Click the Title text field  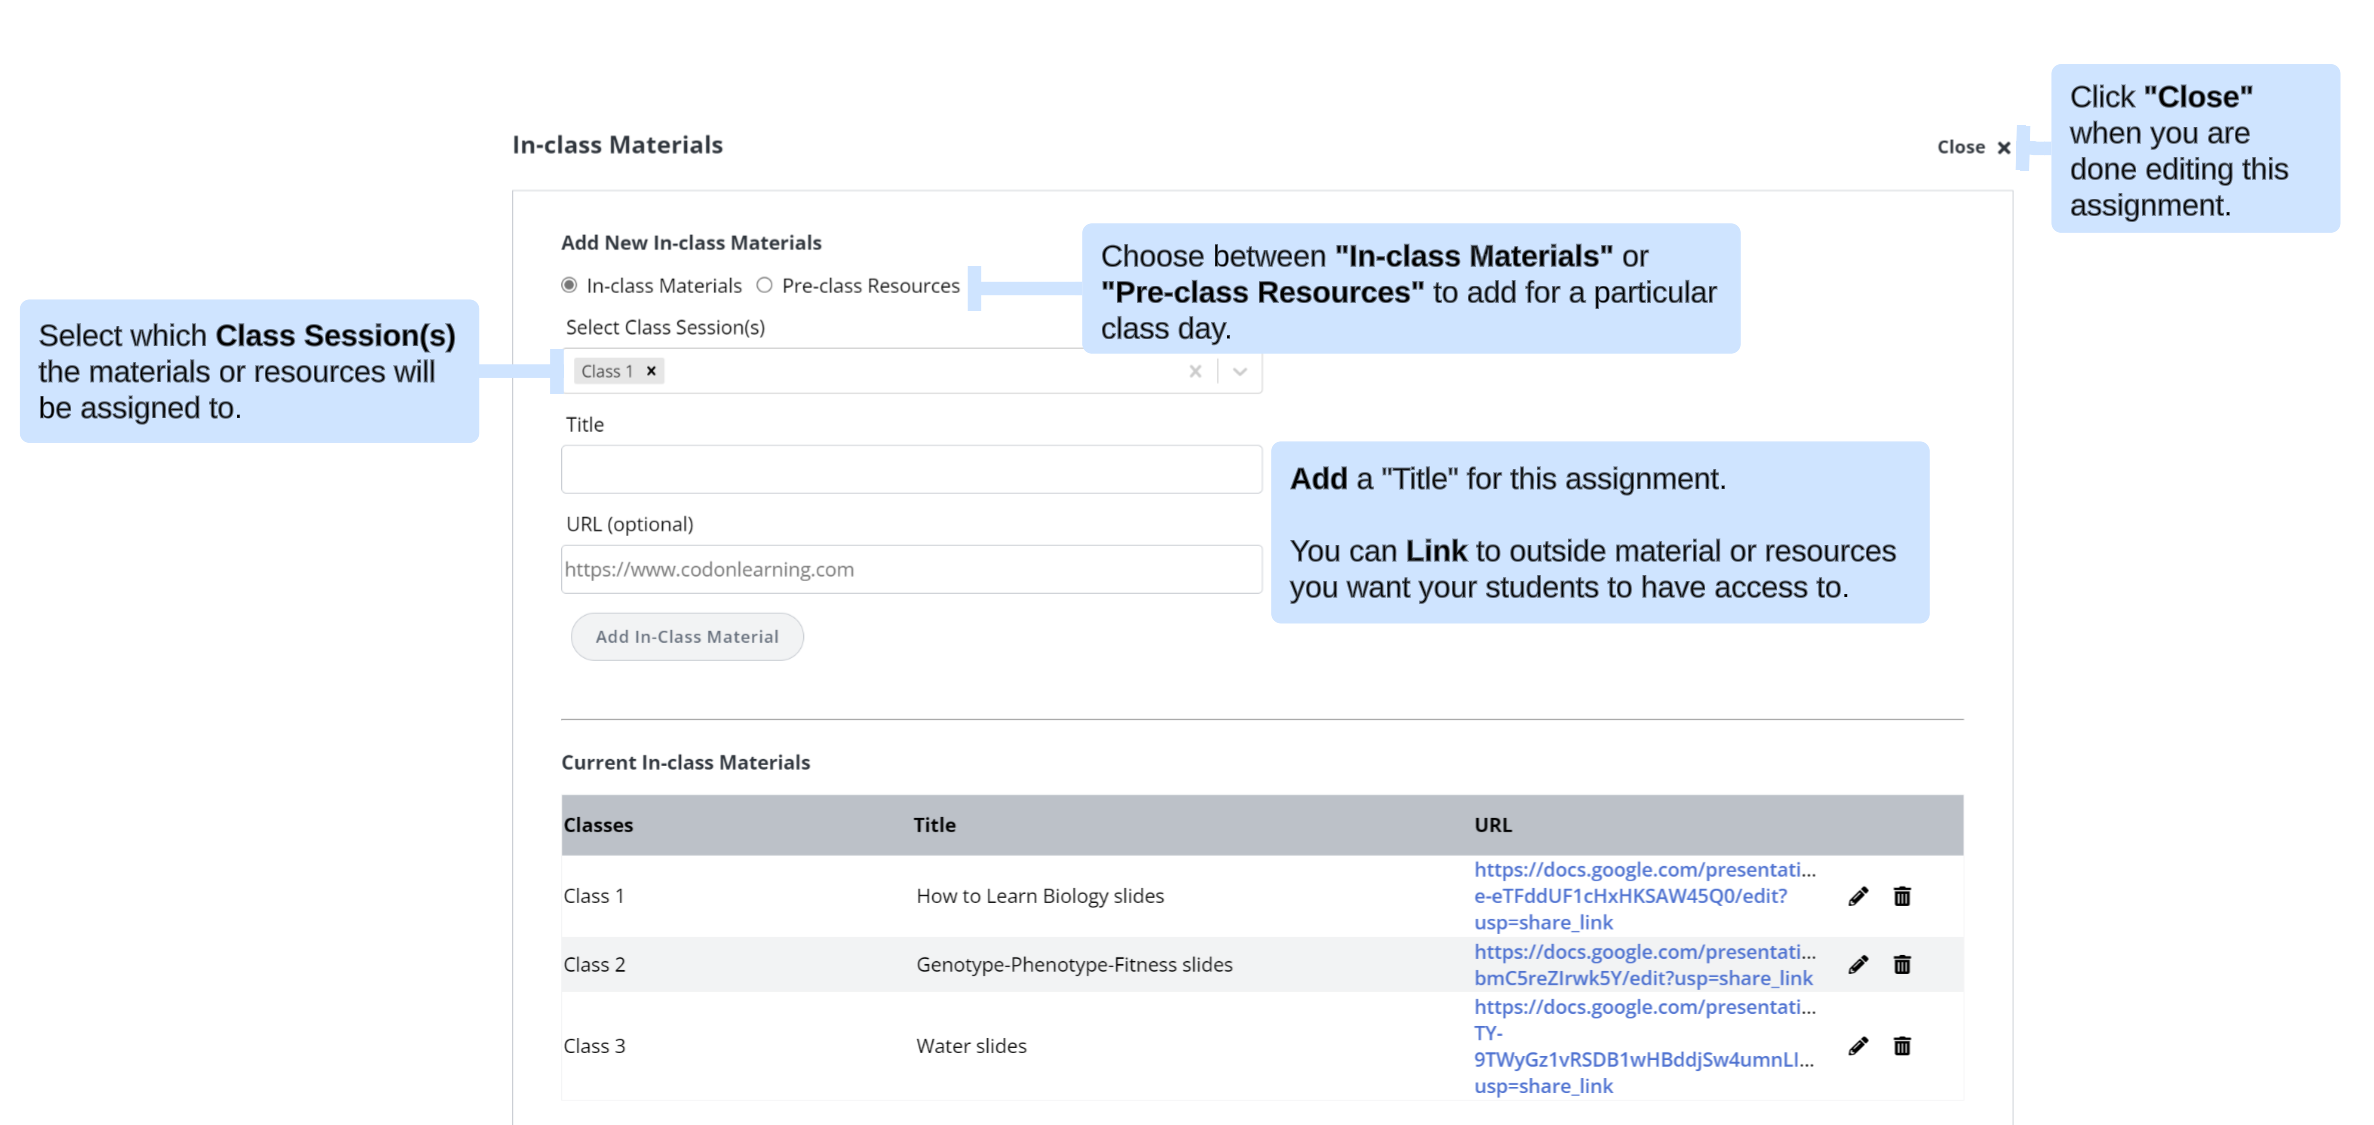coord(910,469)
